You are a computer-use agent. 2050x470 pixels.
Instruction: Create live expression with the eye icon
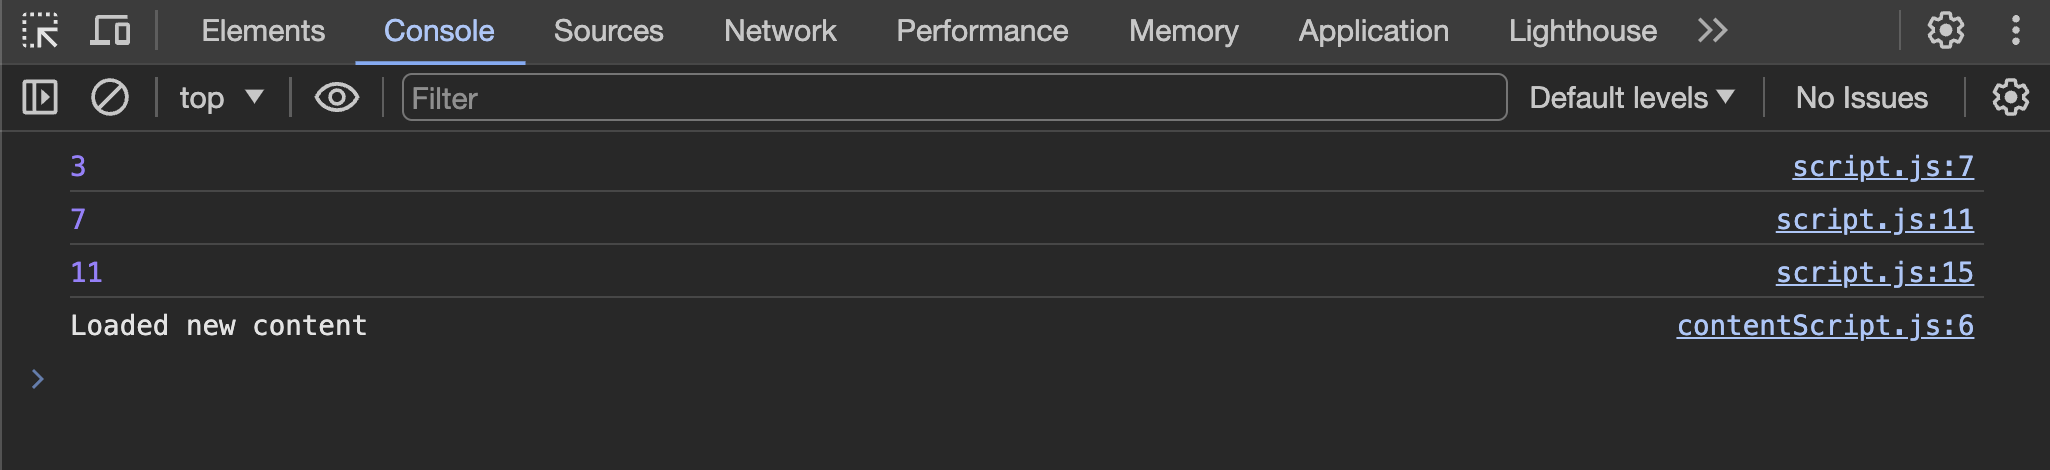tap(337, 98)
